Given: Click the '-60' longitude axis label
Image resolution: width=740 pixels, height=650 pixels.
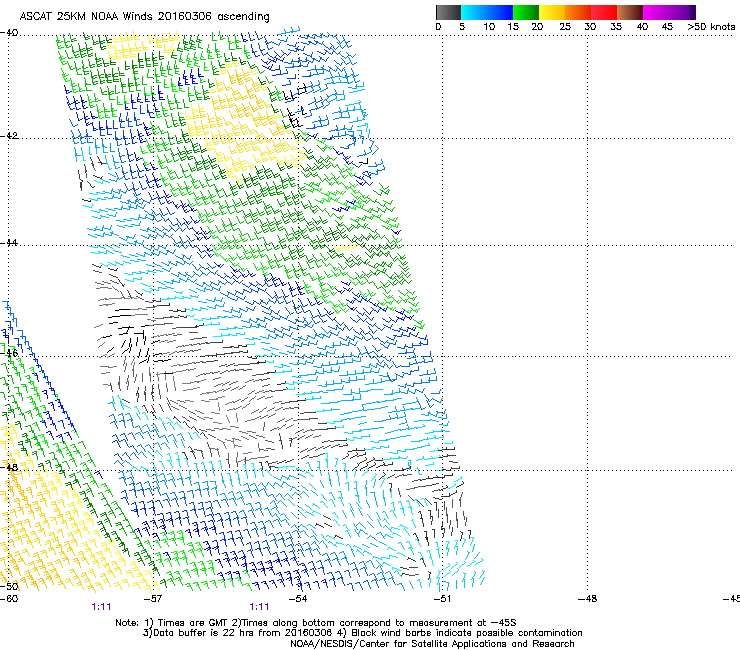Looking at the screenshot, I should (9, 599).
